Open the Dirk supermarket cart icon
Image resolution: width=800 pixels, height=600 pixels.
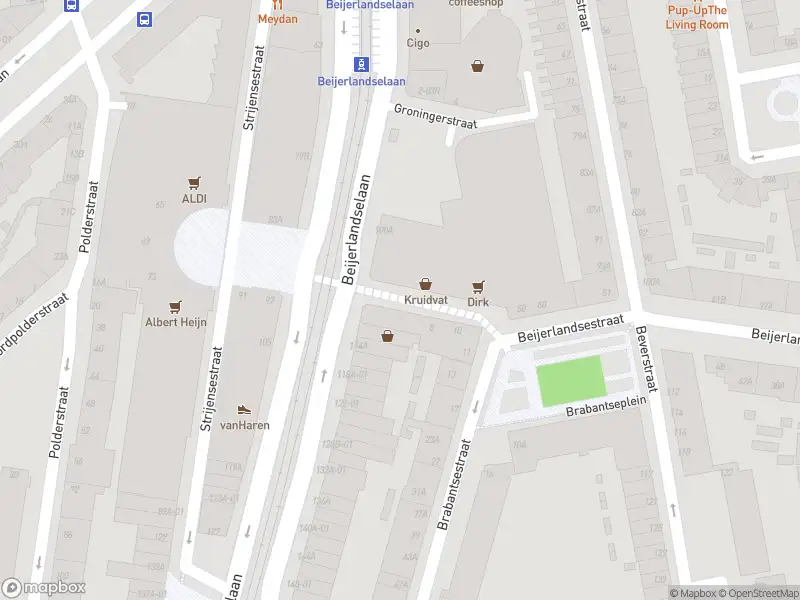[x=478, y=286]
